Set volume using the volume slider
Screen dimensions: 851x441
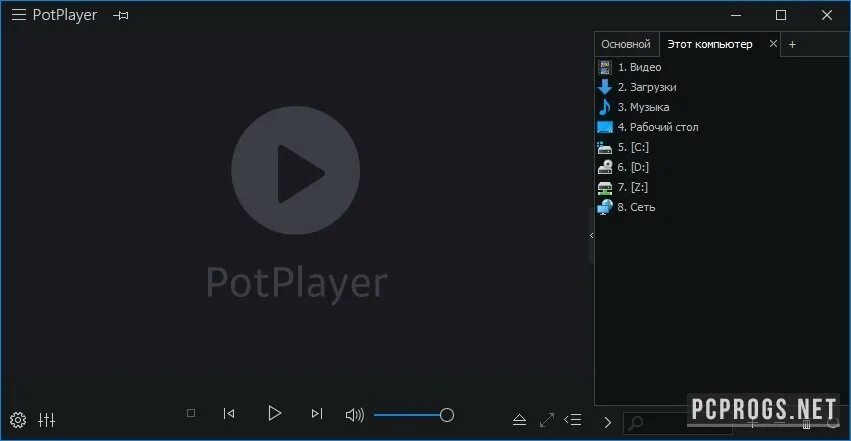click(414, 416)
